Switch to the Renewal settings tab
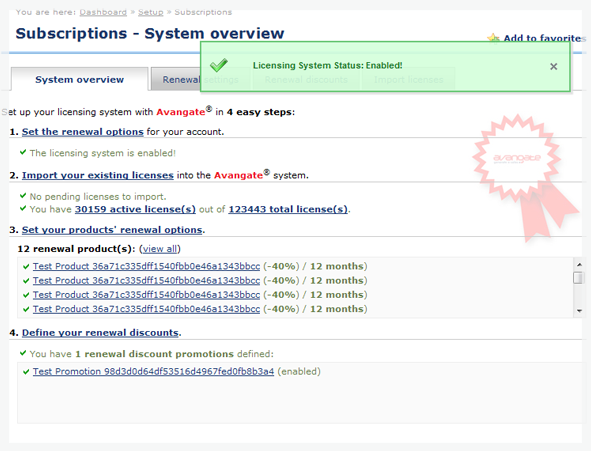591x451 pixels. [201, 79]
